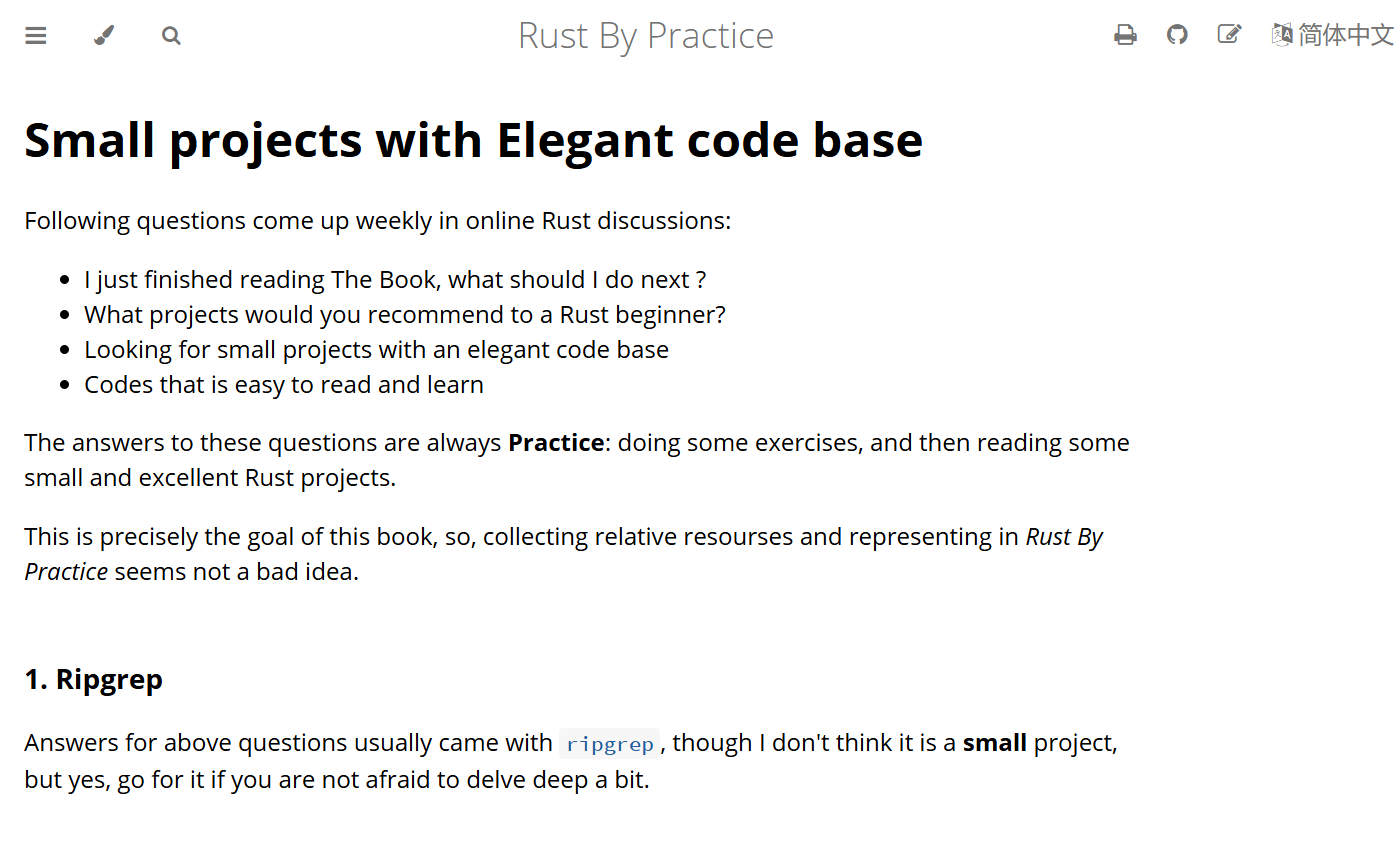The height and width of the screenshot is (846, 1396).
Task: Click the bullet "Codes that is easy to read and learn"
Action: (x=284, y=385)
